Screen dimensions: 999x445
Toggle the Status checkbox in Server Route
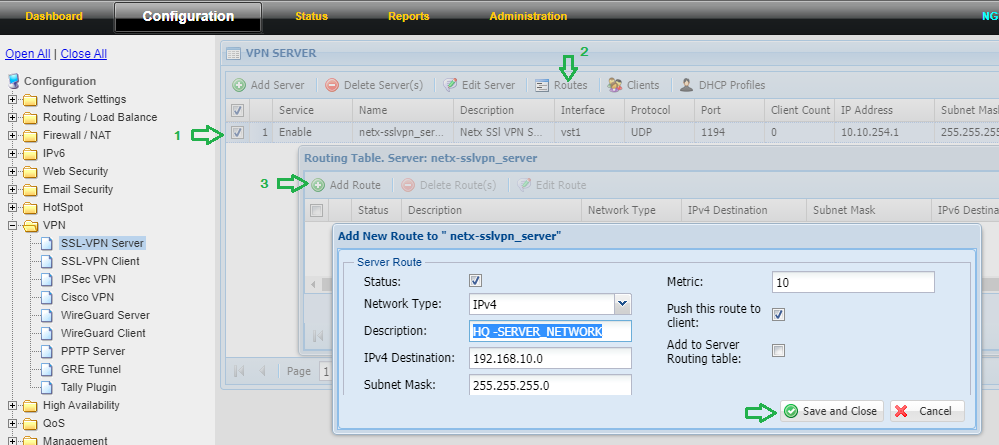click(476, 281)
